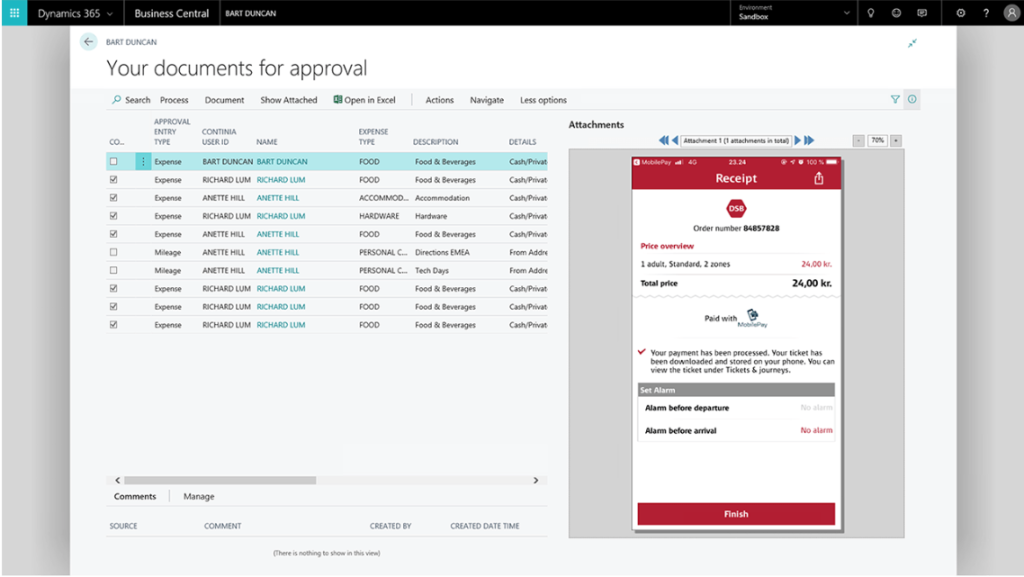Click the lightbulb ideas icon
The image size is (1024, 577).
tap(871, 13)
